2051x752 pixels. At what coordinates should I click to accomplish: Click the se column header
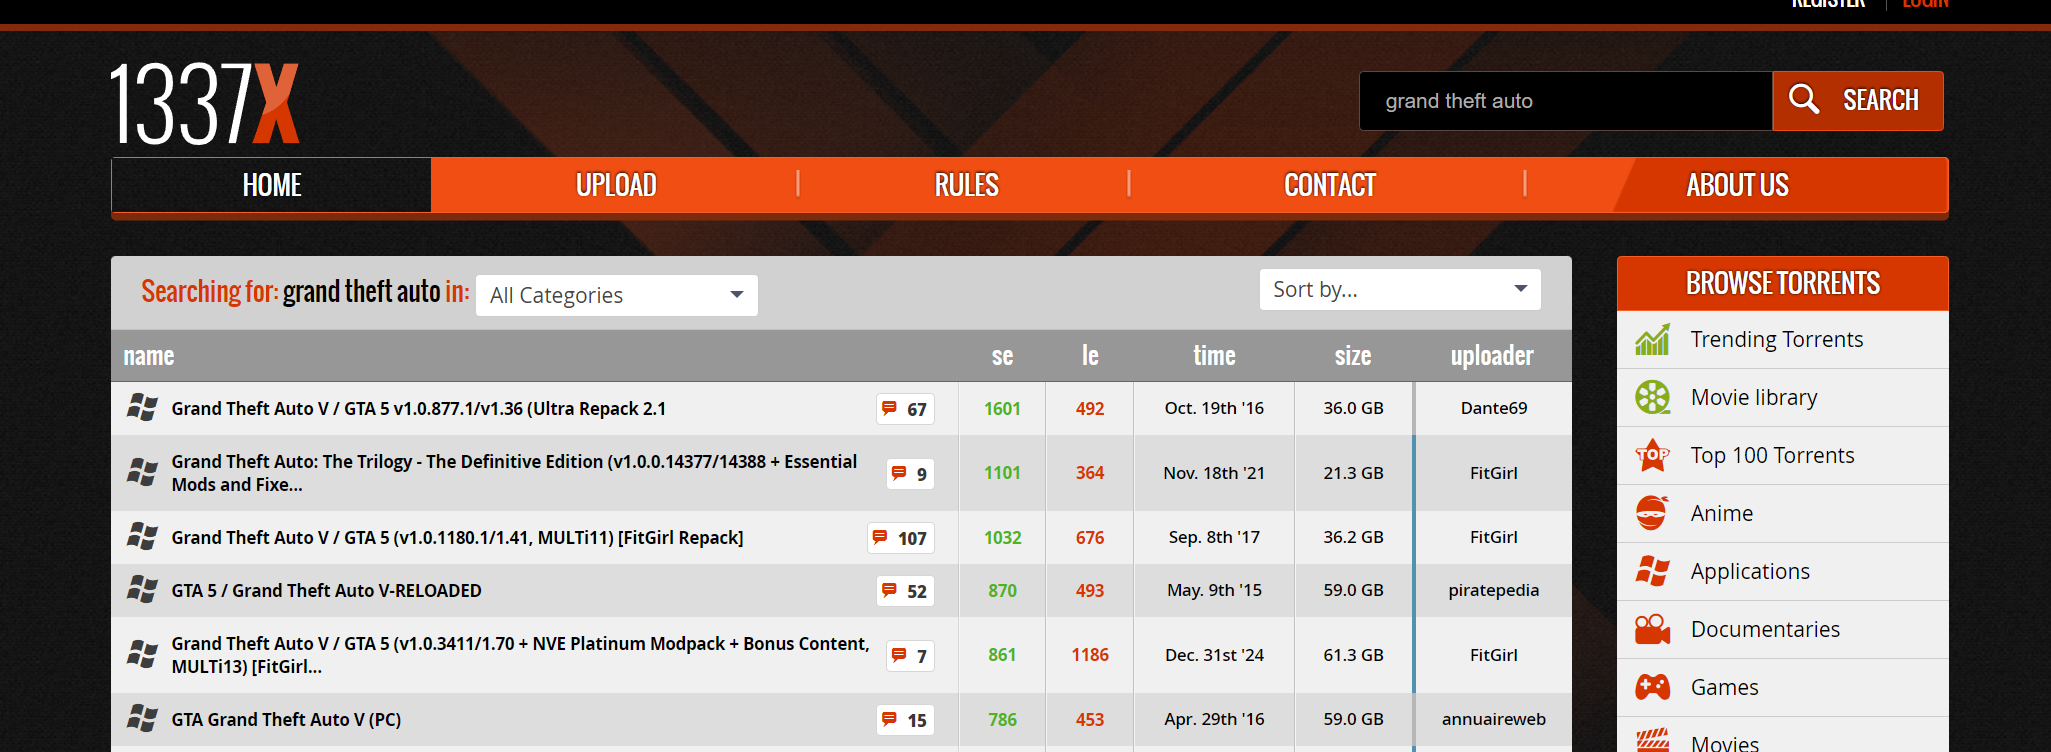(x=1002, y=356)
